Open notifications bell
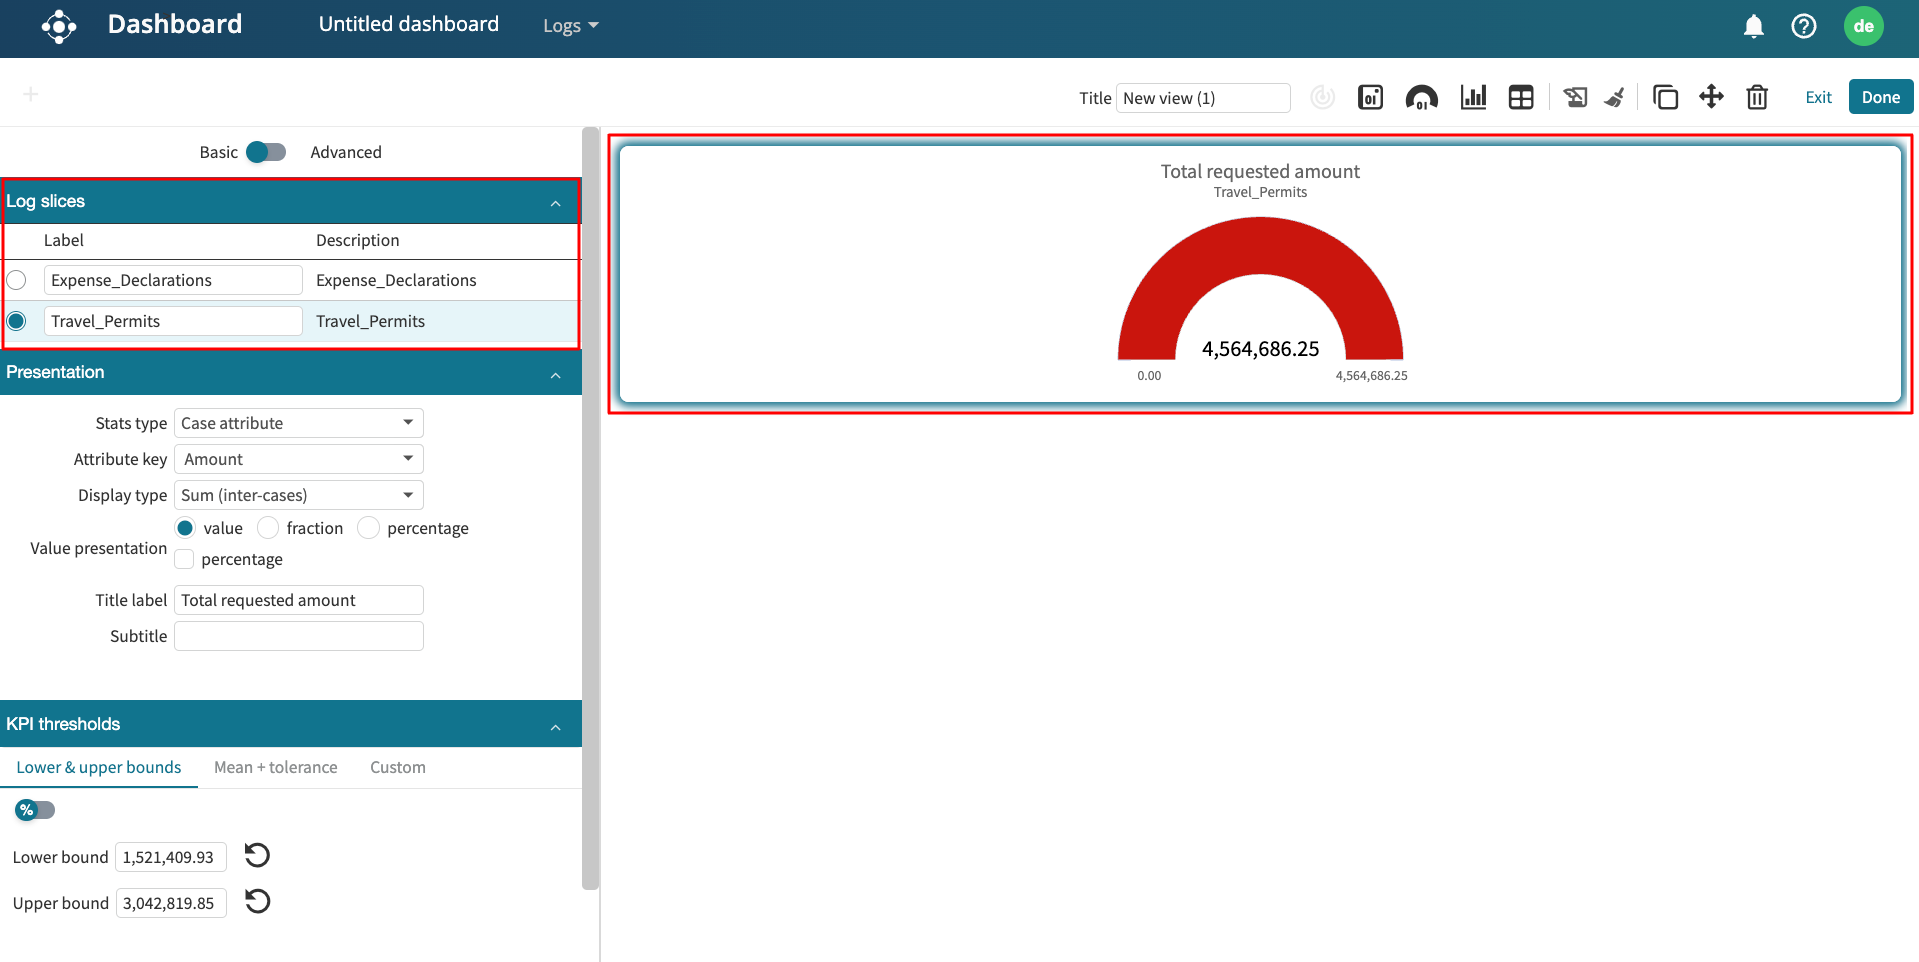The width and height of the screenshot is (1919, 962). tap(1753, 26)
